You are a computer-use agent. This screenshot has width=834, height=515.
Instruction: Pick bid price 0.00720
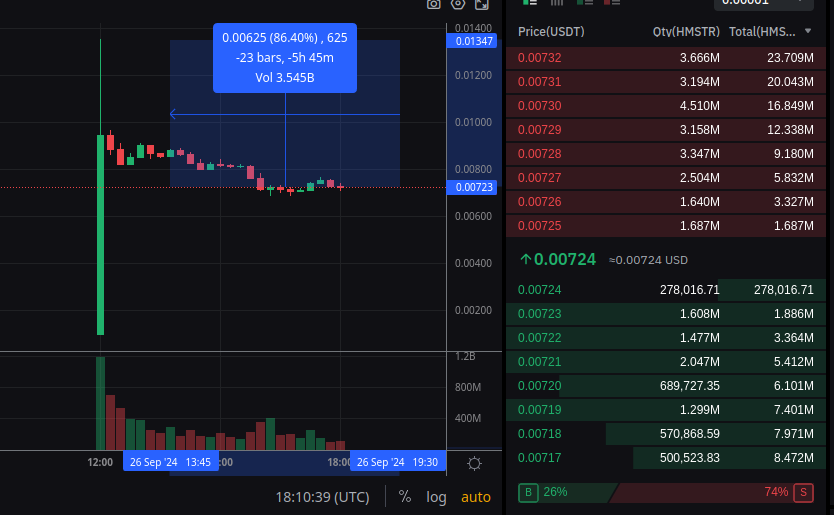pos(539,385)
